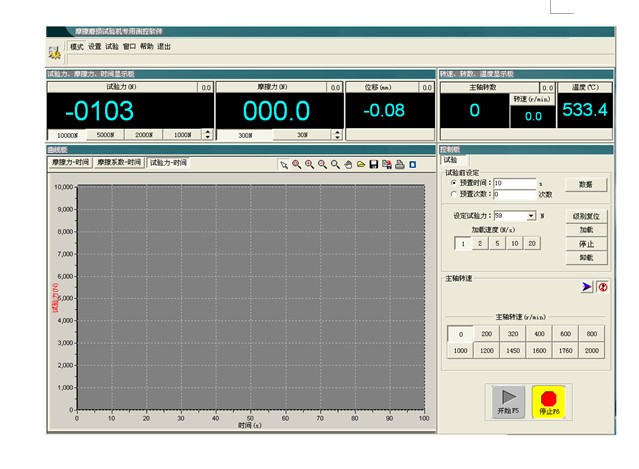Select the 5000N test force range
Image resolution: width=639 pixels, height=469 pixels.
click(x=105, y=135)
